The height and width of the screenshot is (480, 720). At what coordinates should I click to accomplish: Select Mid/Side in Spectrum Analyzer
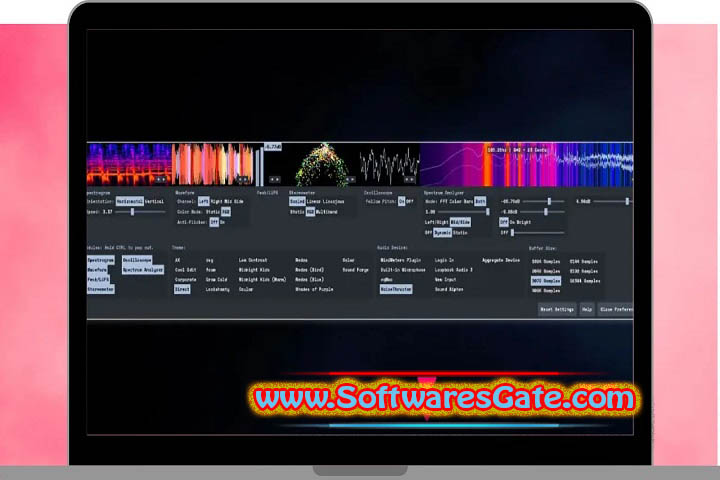(460, 222)
